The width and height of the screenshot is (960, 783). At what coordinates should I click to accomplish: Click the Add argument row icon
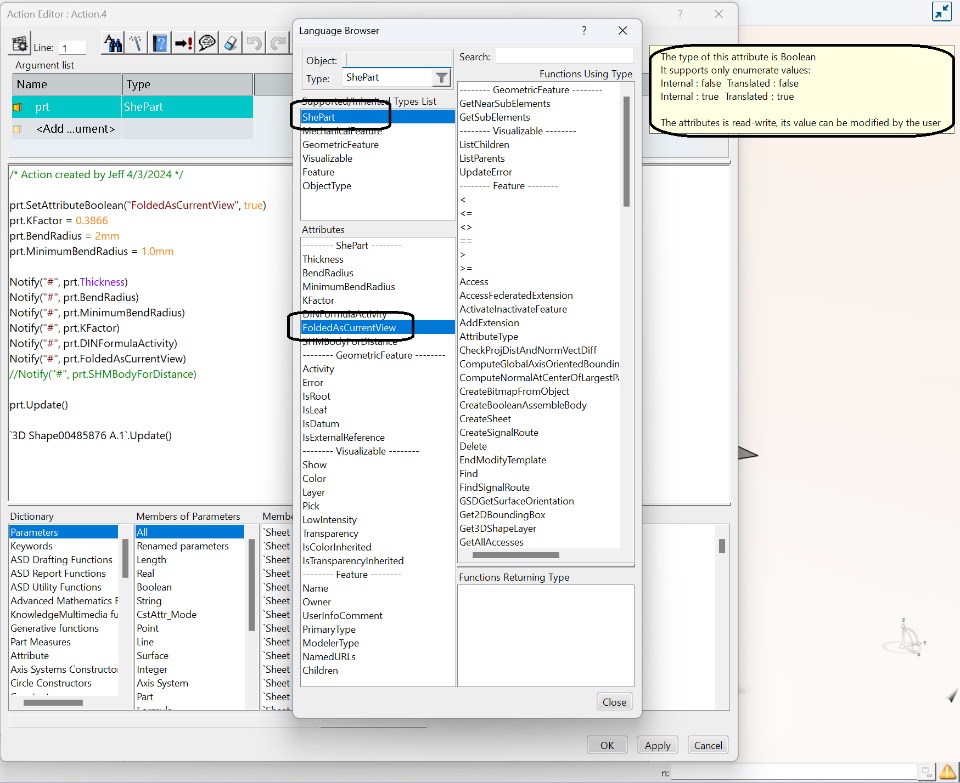[17, 129]
